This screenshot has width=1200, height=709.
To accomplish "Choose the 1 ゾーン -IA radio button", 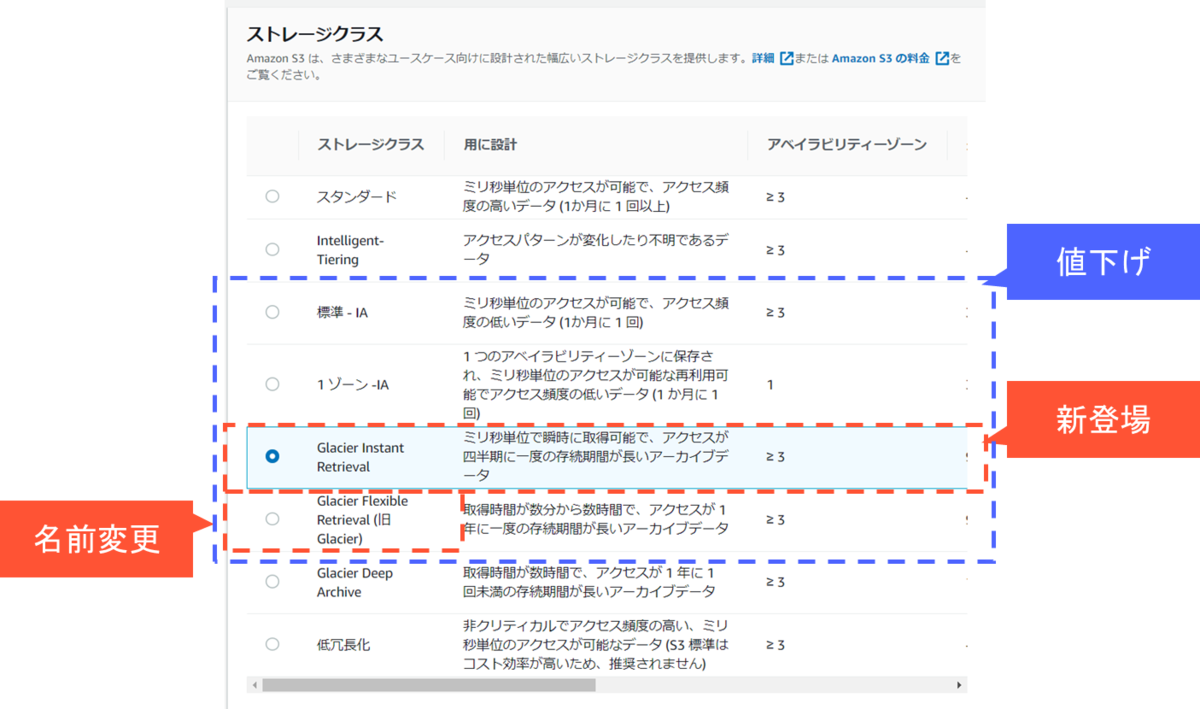I will (272, 384).
